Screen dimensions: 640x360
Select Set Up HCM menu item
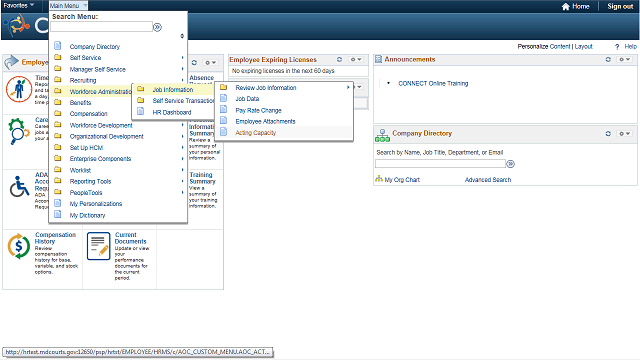pos(86,147)
